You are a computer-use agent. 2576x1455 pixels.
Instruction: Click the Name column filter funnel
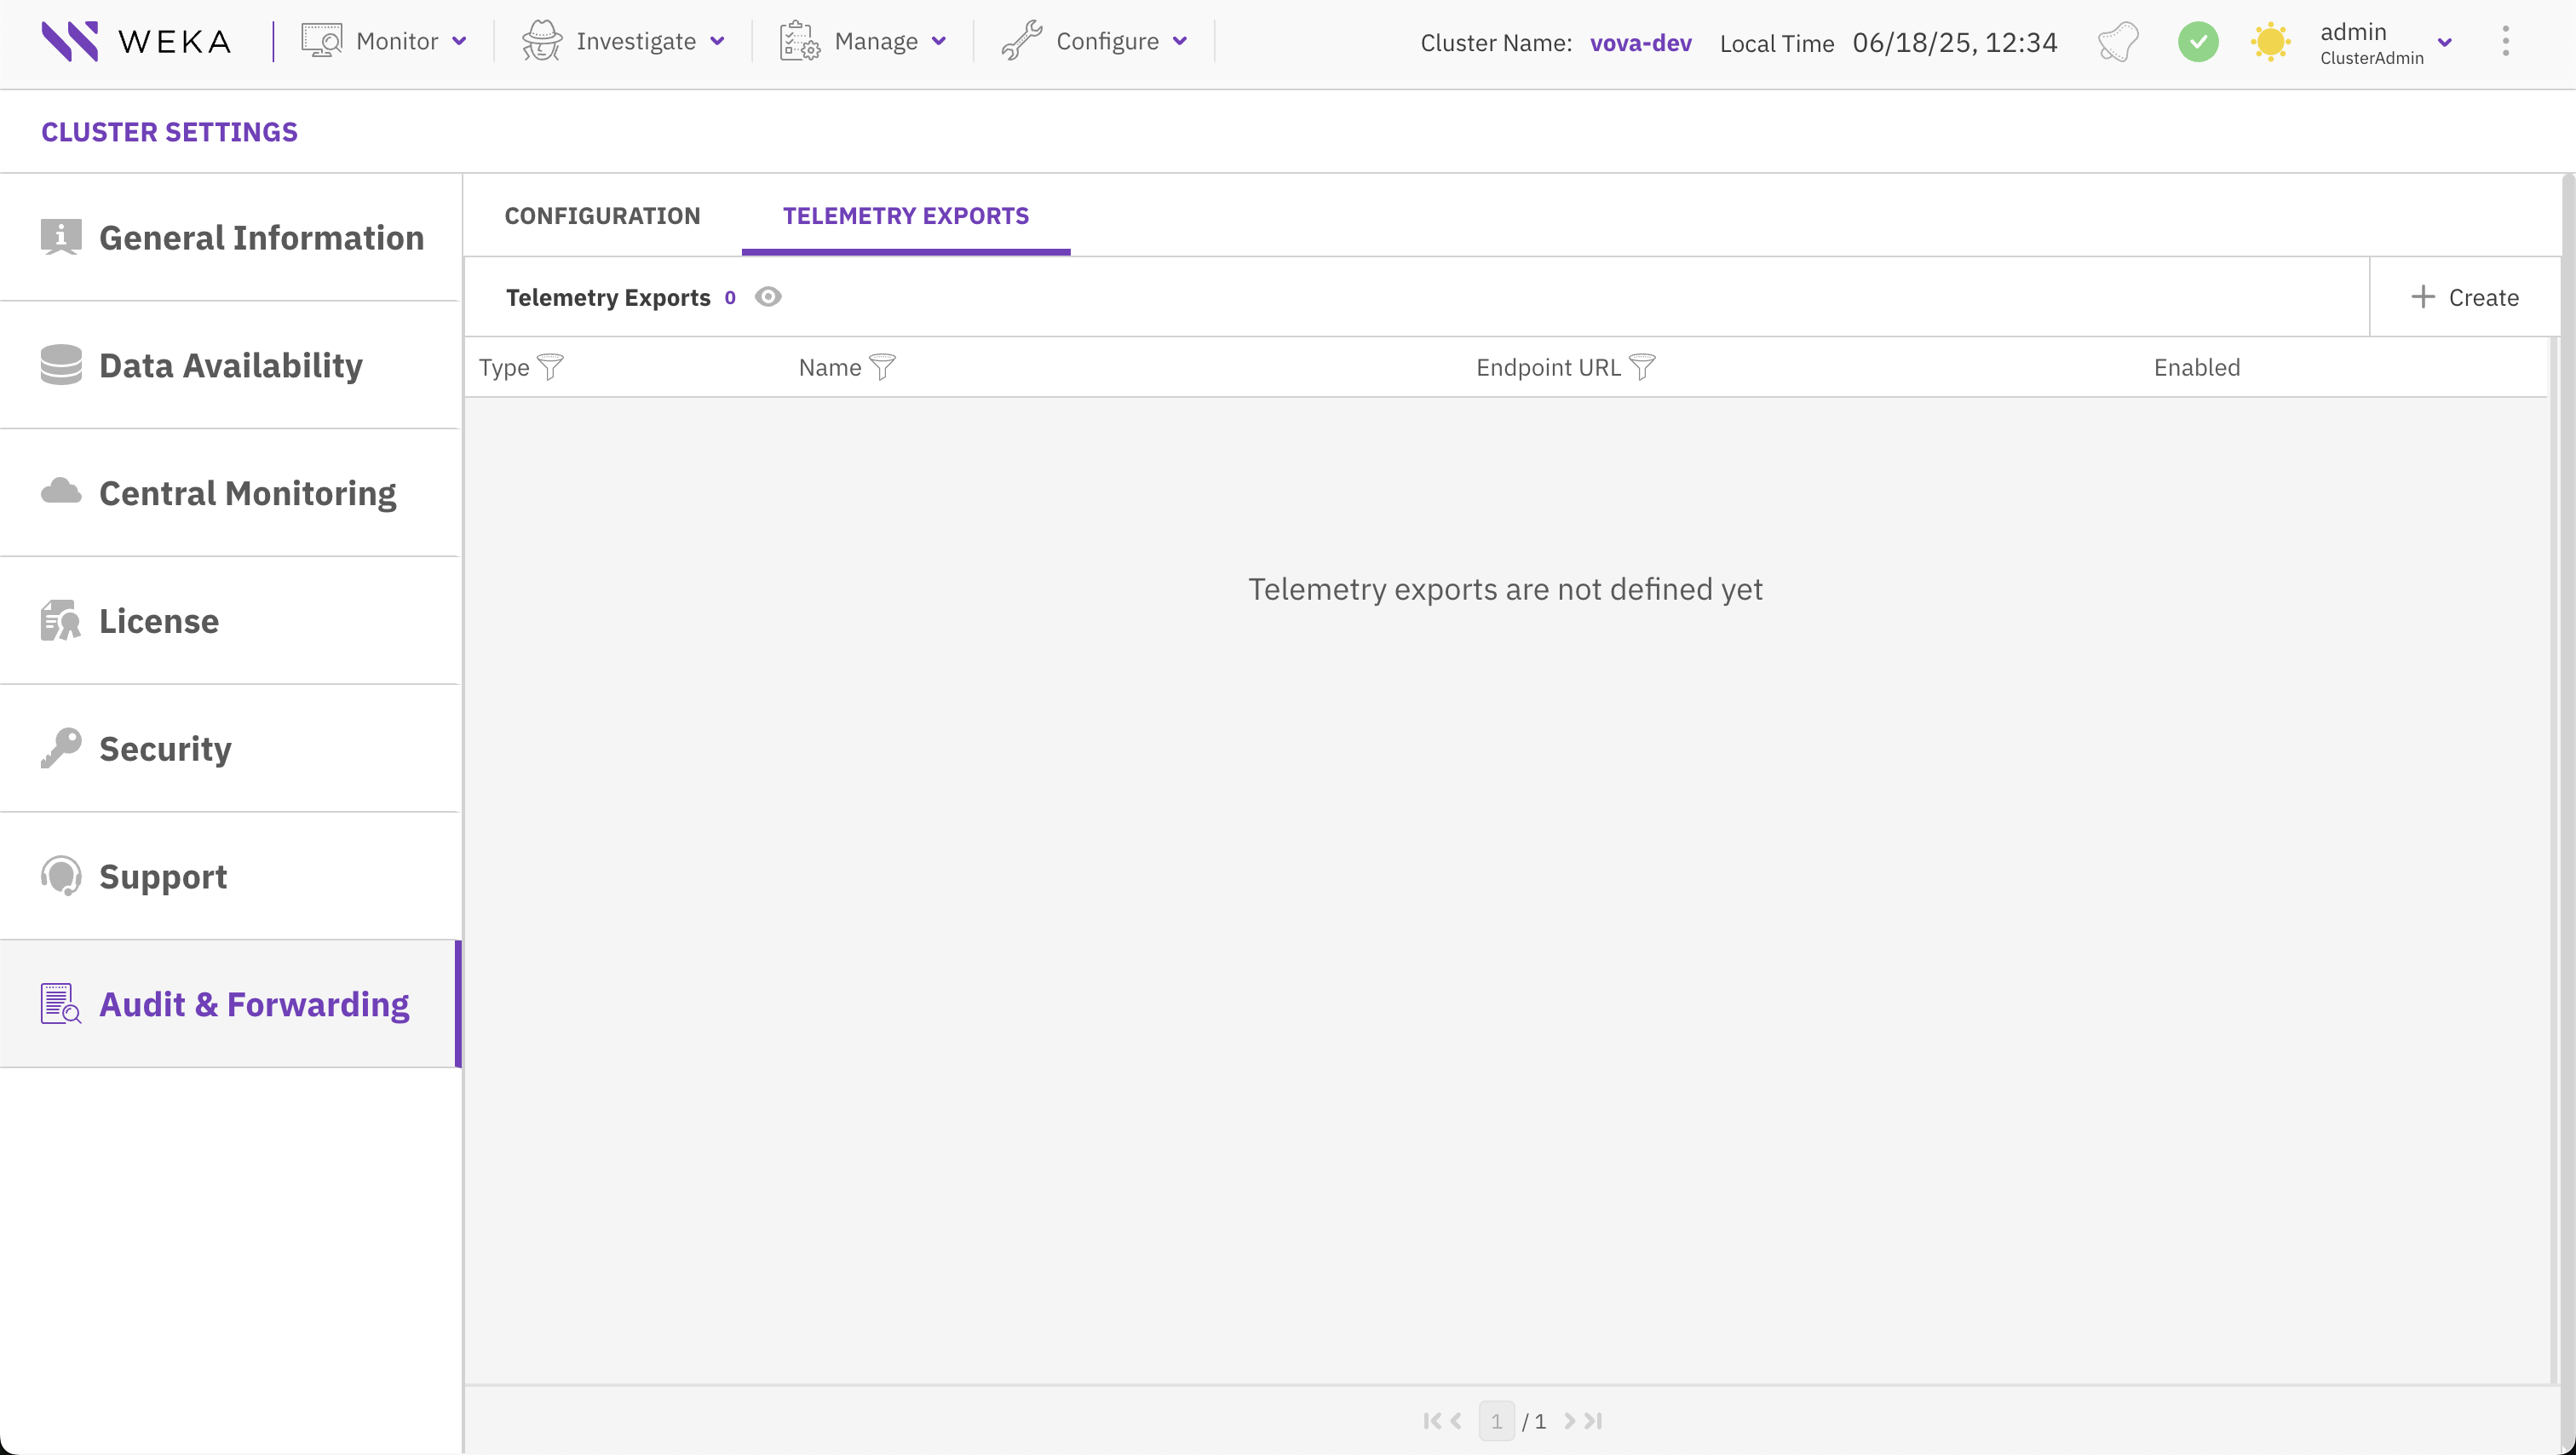882,367
